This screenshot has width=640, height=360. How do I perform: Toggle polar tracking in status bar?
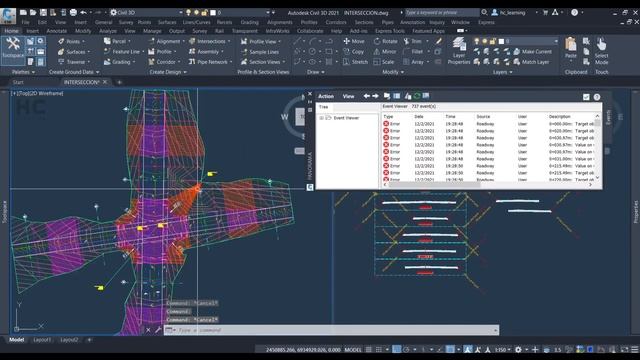click(x=406, y=349)
